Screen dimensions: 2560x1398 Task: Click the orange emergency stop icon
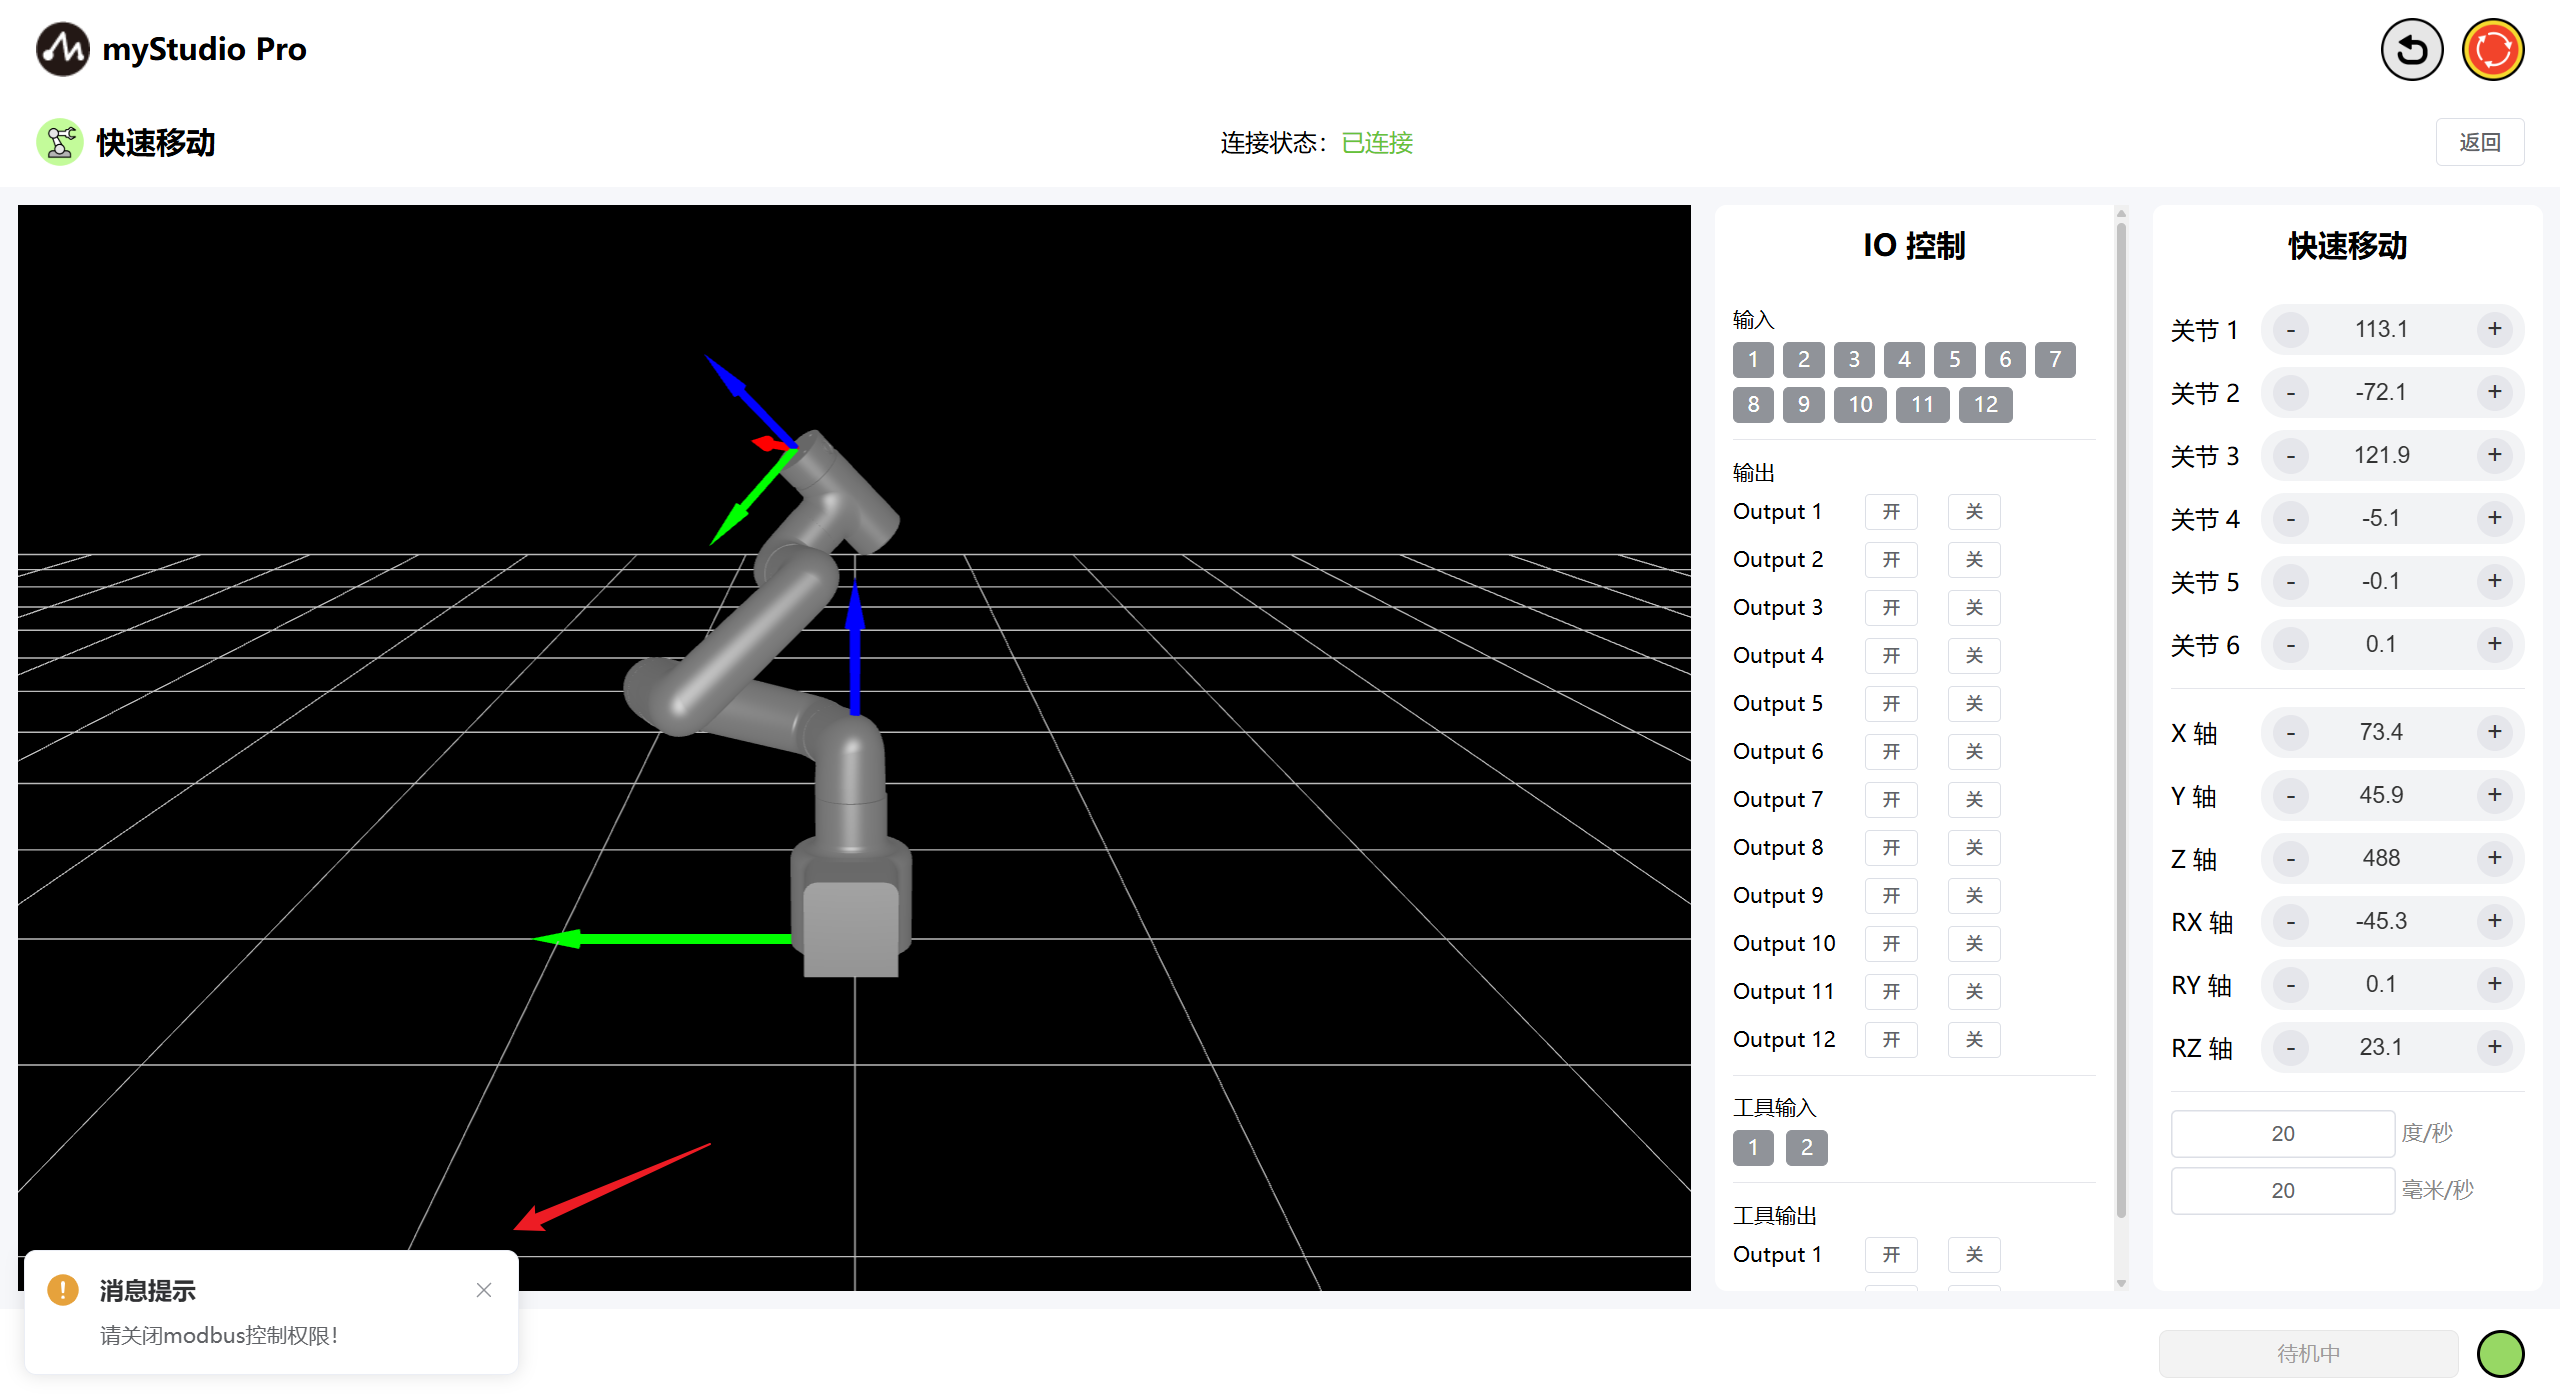coord(2493,49)
